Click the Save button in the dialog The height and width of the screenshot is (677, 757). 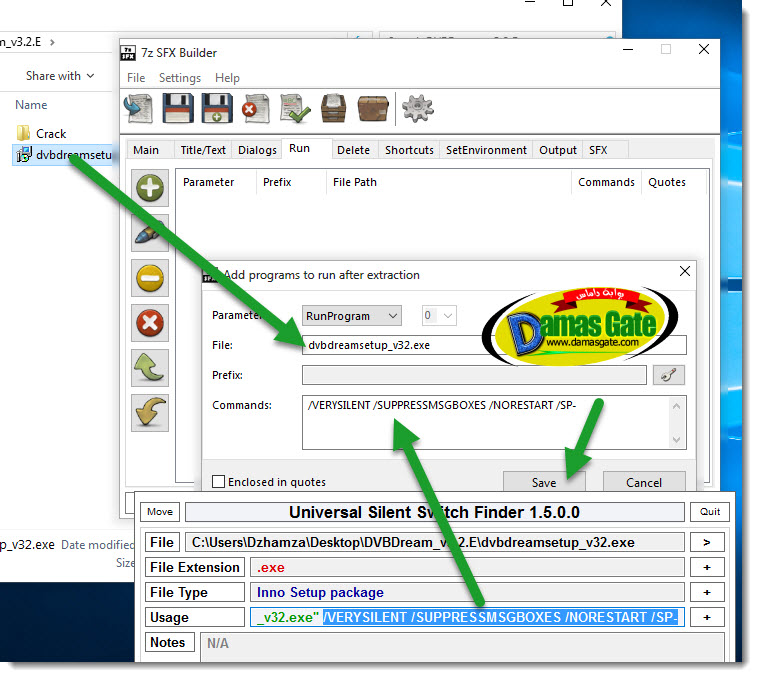(x=544, y=482)
